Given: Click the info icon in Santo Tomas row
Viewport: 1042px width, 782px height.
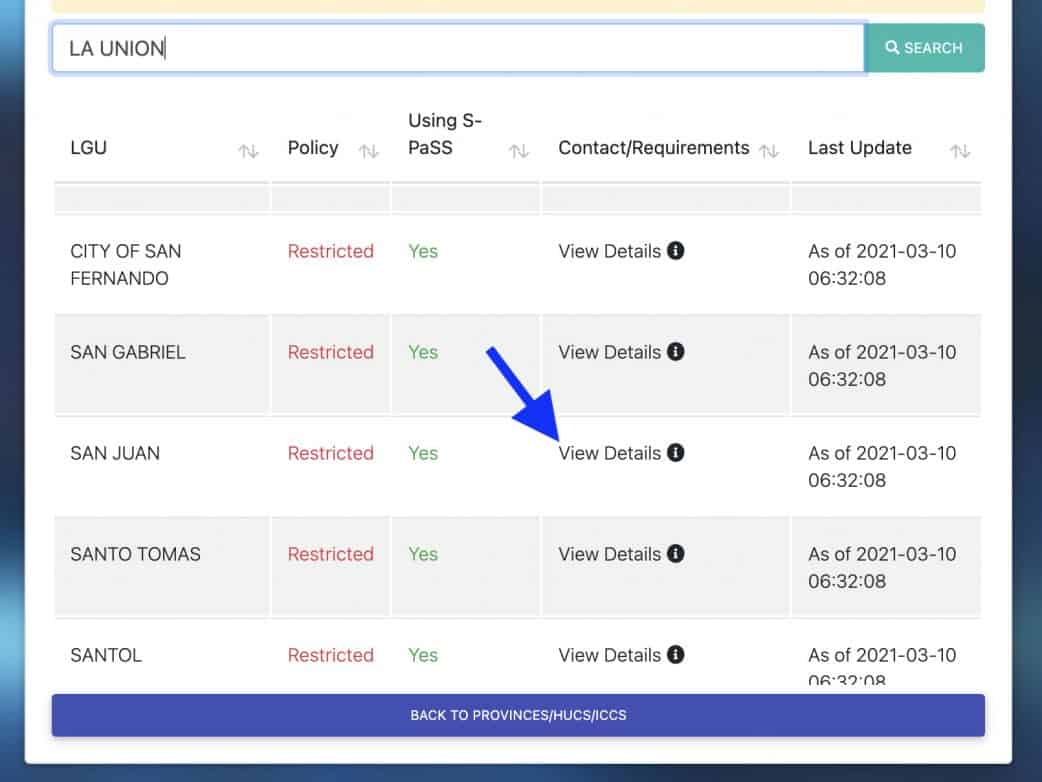Looking at the screenshot, I should (x=676, y=554).
